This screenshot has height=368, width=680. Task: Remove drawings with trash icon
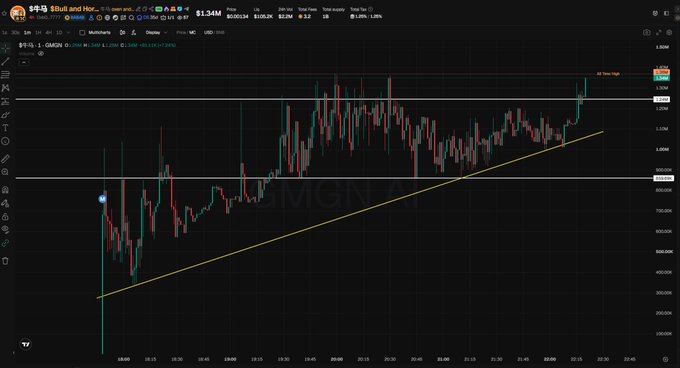pos(5,261)
